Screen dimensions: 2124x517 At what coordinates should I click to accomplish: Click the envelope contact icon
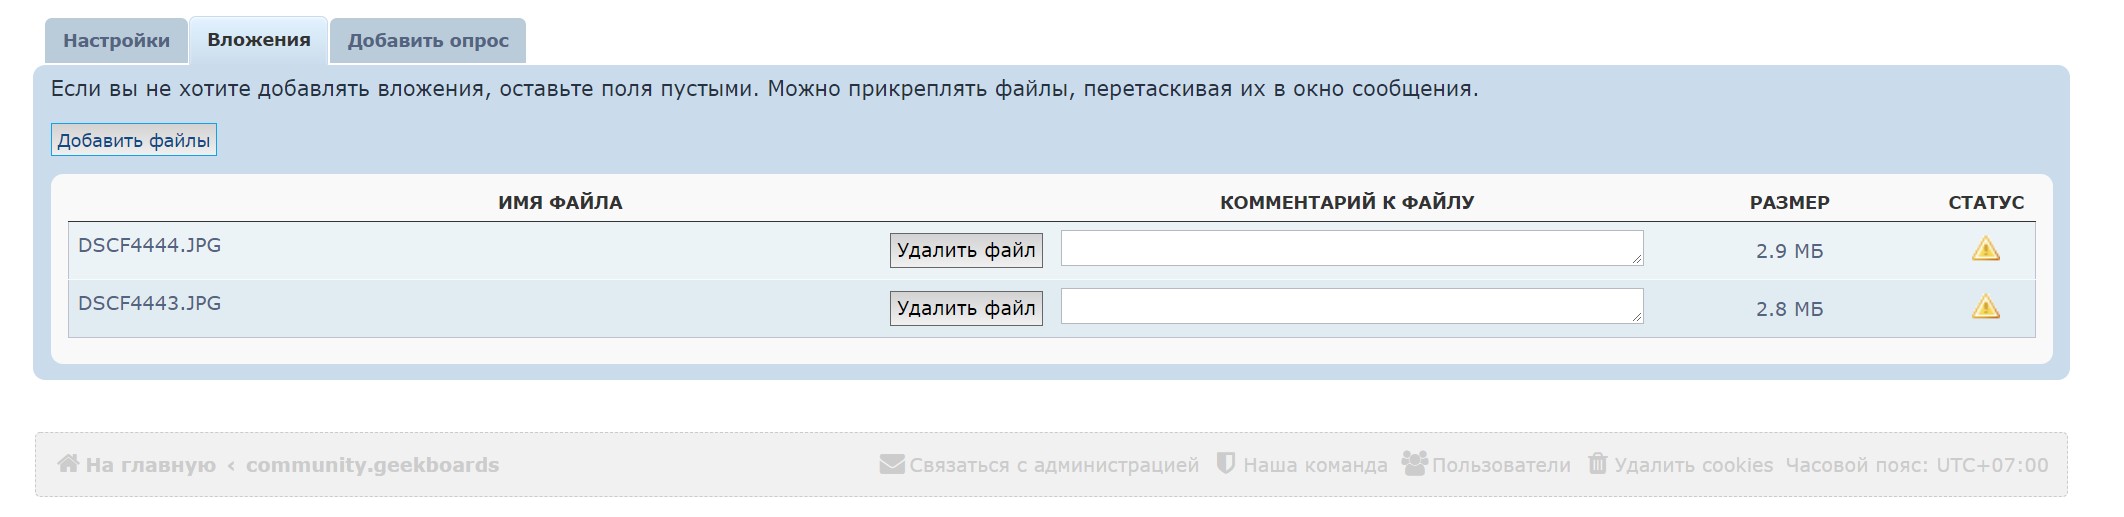pos(891,464)
